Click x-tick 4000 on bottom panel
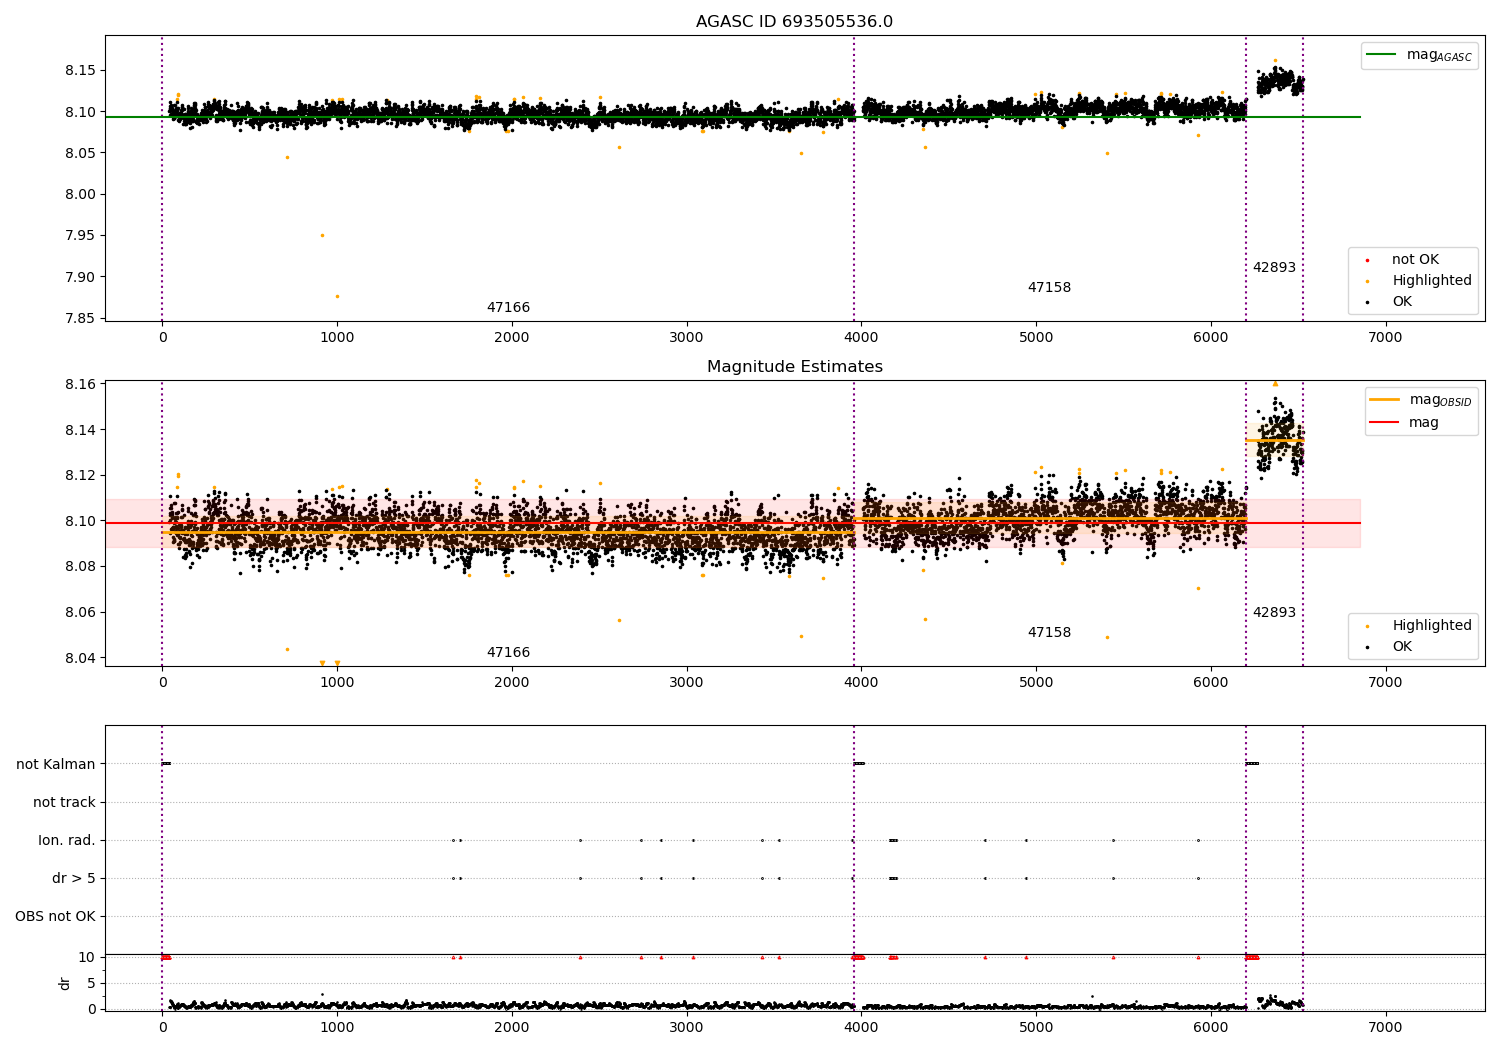 click(x=861, y=1028)
